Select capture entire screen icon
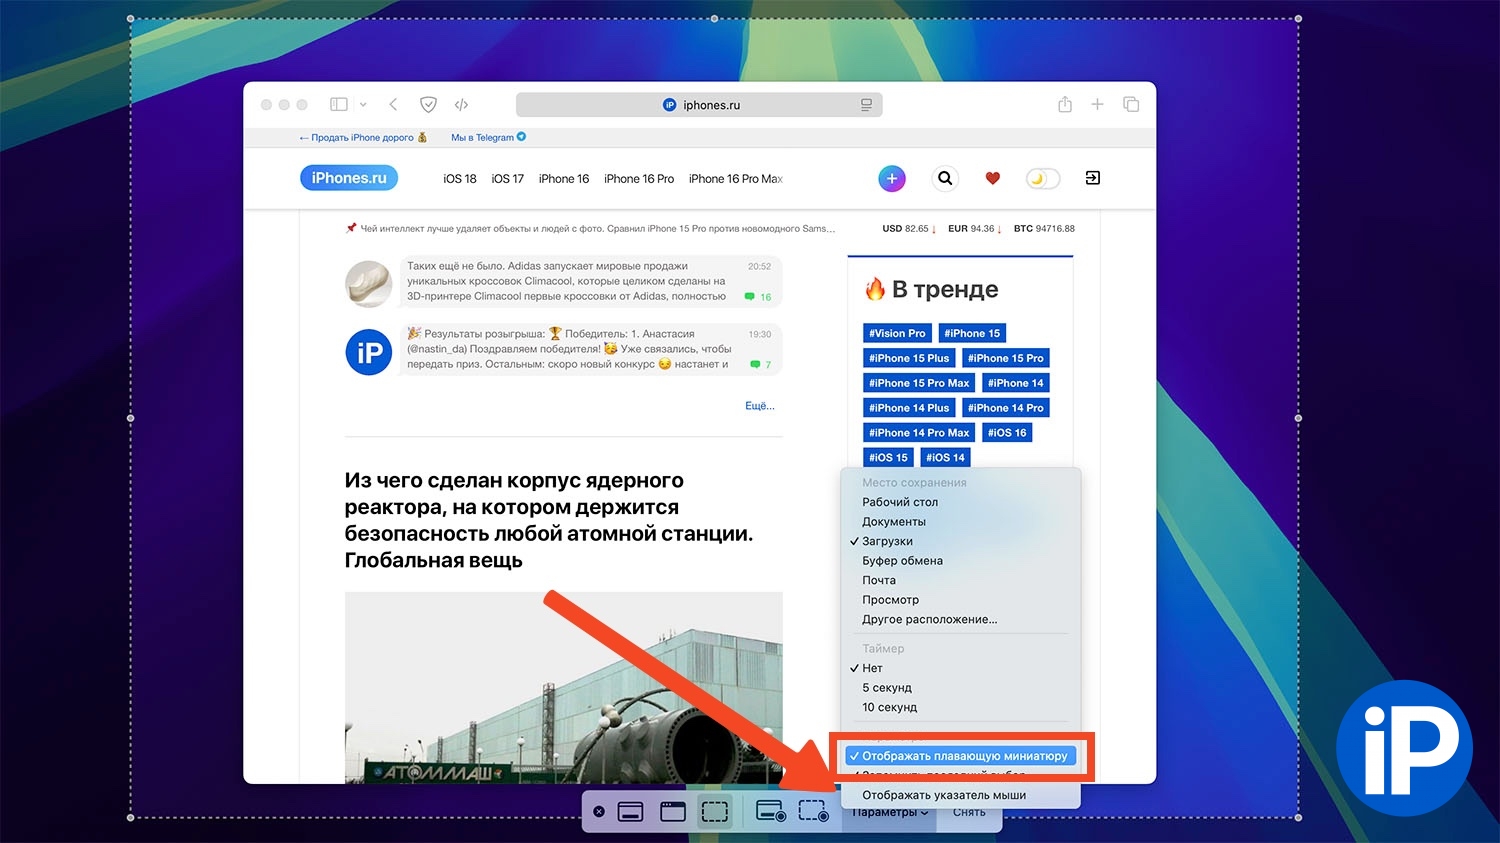Viewport: 1500px width, 843px height. point(630,811)
